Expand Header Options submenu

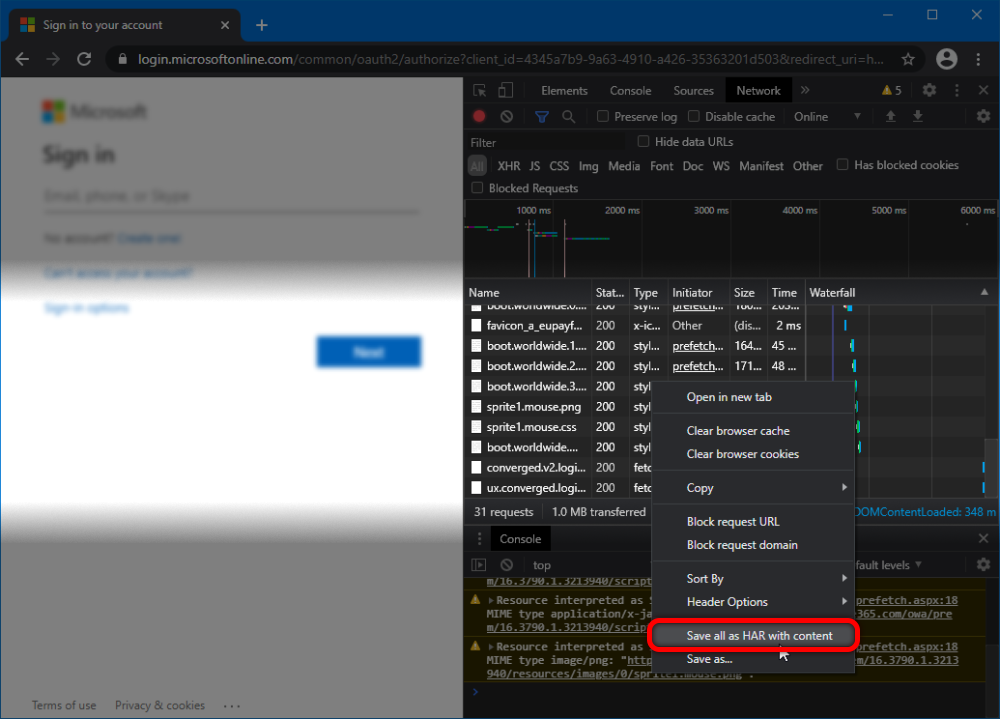pos(753,602)
